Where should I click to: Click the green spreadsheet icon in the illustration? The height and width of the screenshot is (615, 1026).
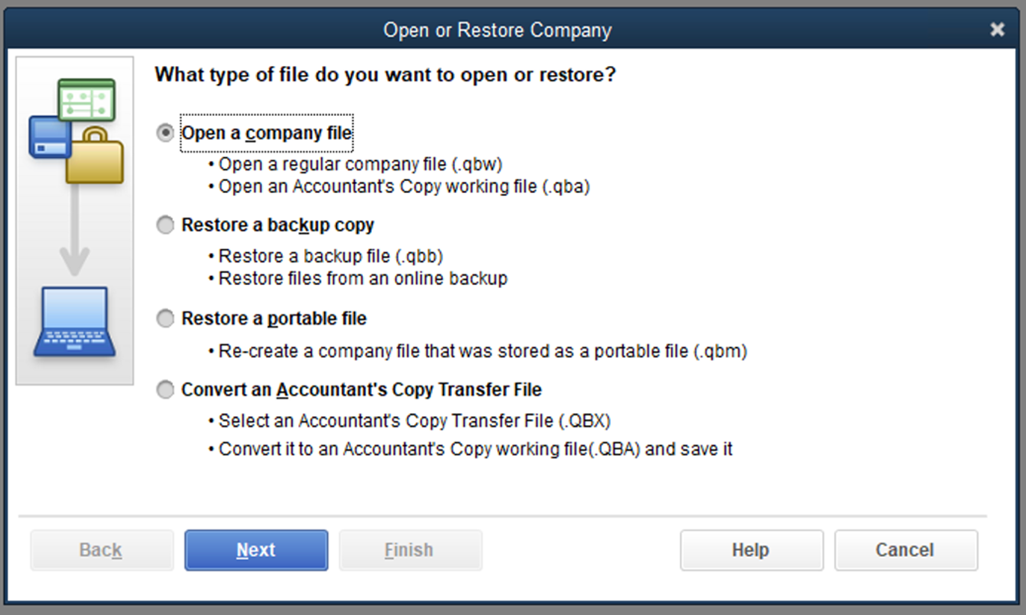tap(86, 99)
